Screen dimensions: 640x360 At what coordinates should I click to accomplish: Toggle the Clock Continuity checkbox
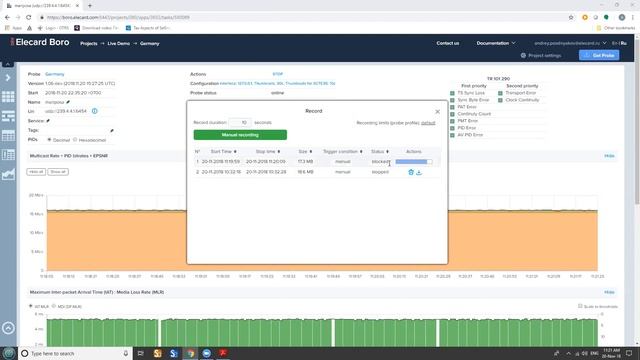(x=500, y=100)
